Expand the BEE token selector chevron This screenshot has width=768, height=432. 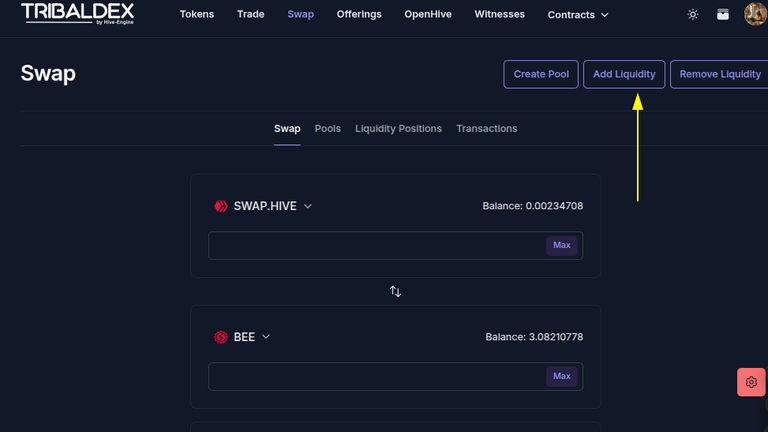click(266, 337)
